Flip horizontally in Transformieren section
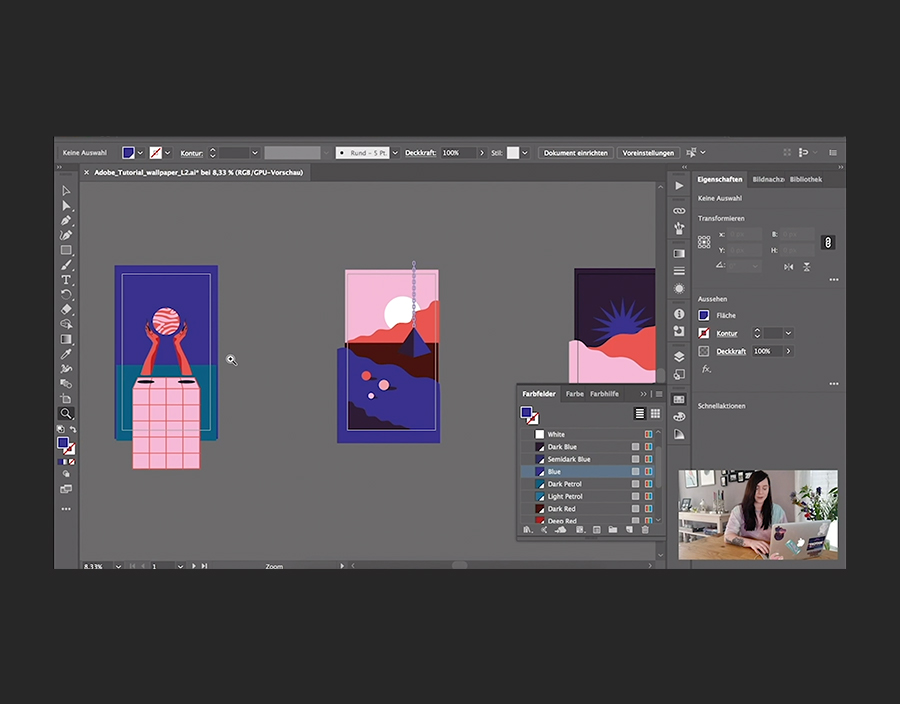The height and width of the screenshot is (704, 900). click(x=789, y=267)
